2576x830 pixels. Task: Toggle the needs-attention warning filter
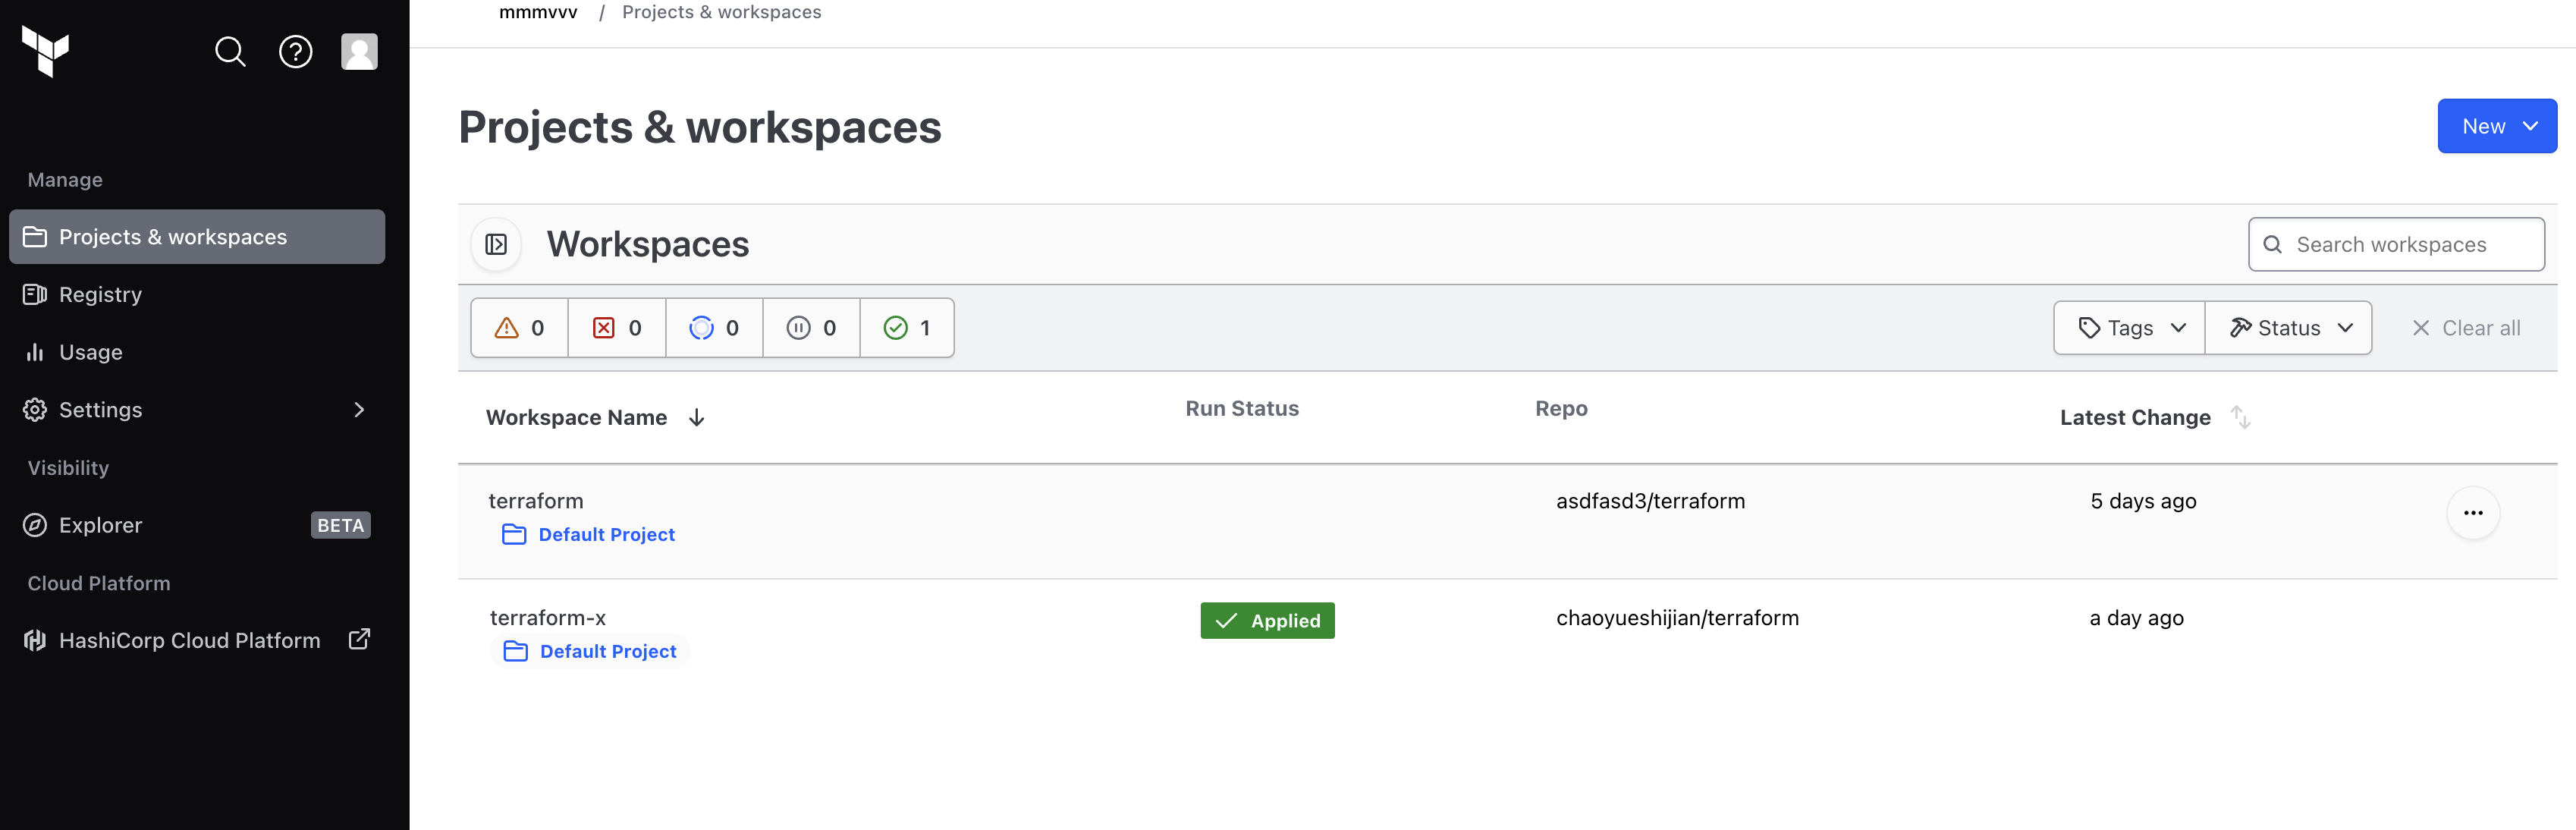519,328
